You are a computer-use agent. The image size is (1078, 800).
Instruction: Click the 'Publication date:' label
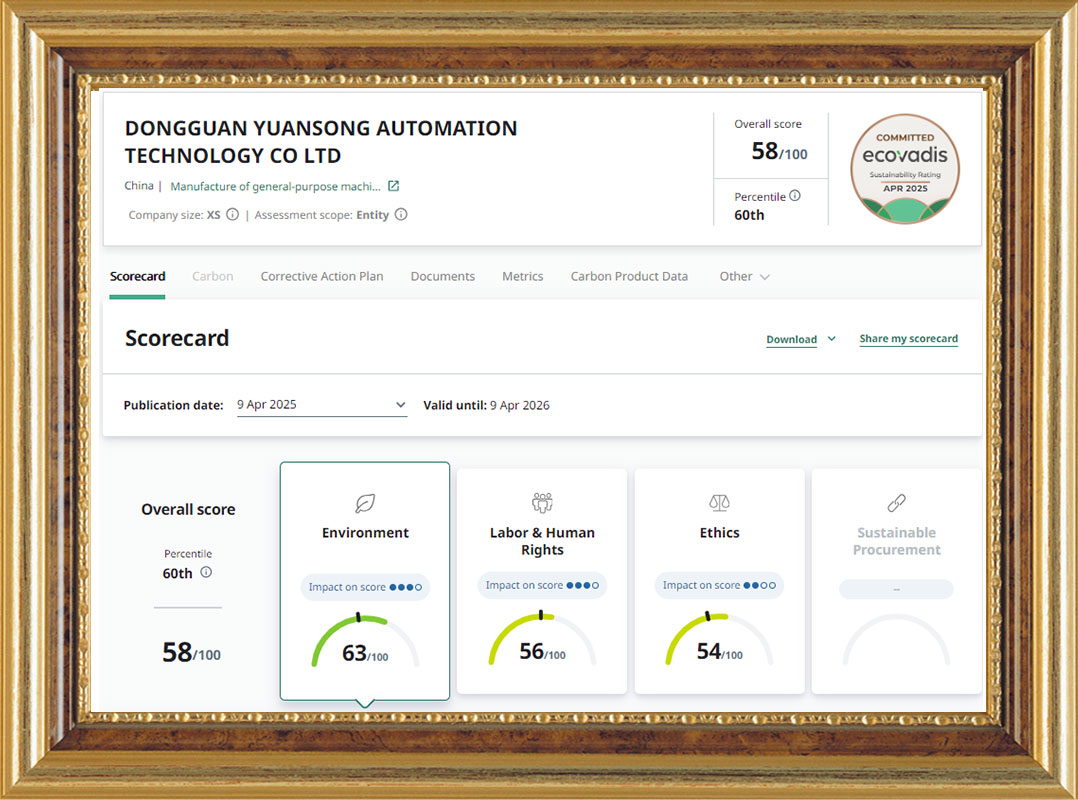click(173, 405)
